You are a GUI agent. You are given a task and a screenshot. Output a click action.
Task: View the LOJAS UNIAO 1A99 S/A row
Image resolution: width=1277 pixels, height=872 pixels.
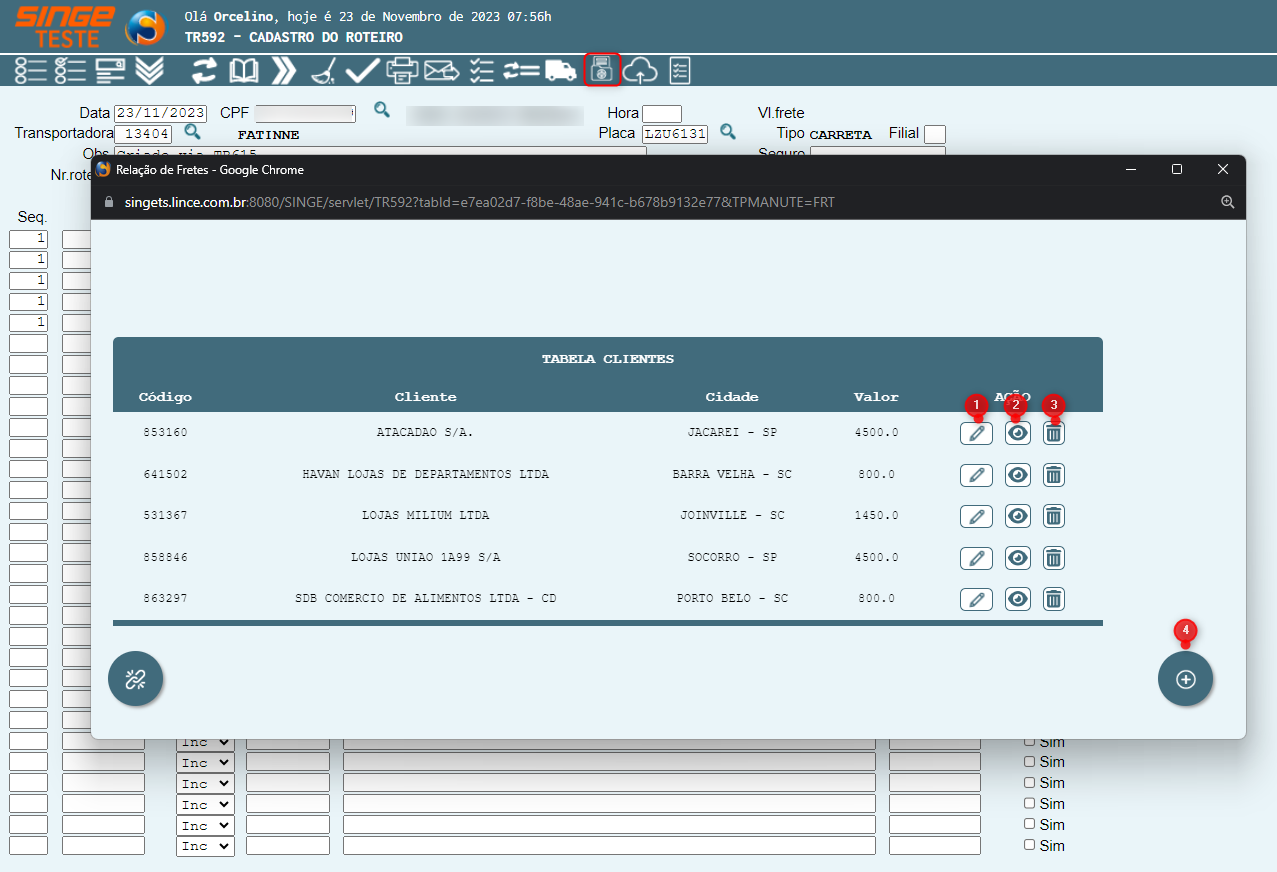tap(1018, 558)
